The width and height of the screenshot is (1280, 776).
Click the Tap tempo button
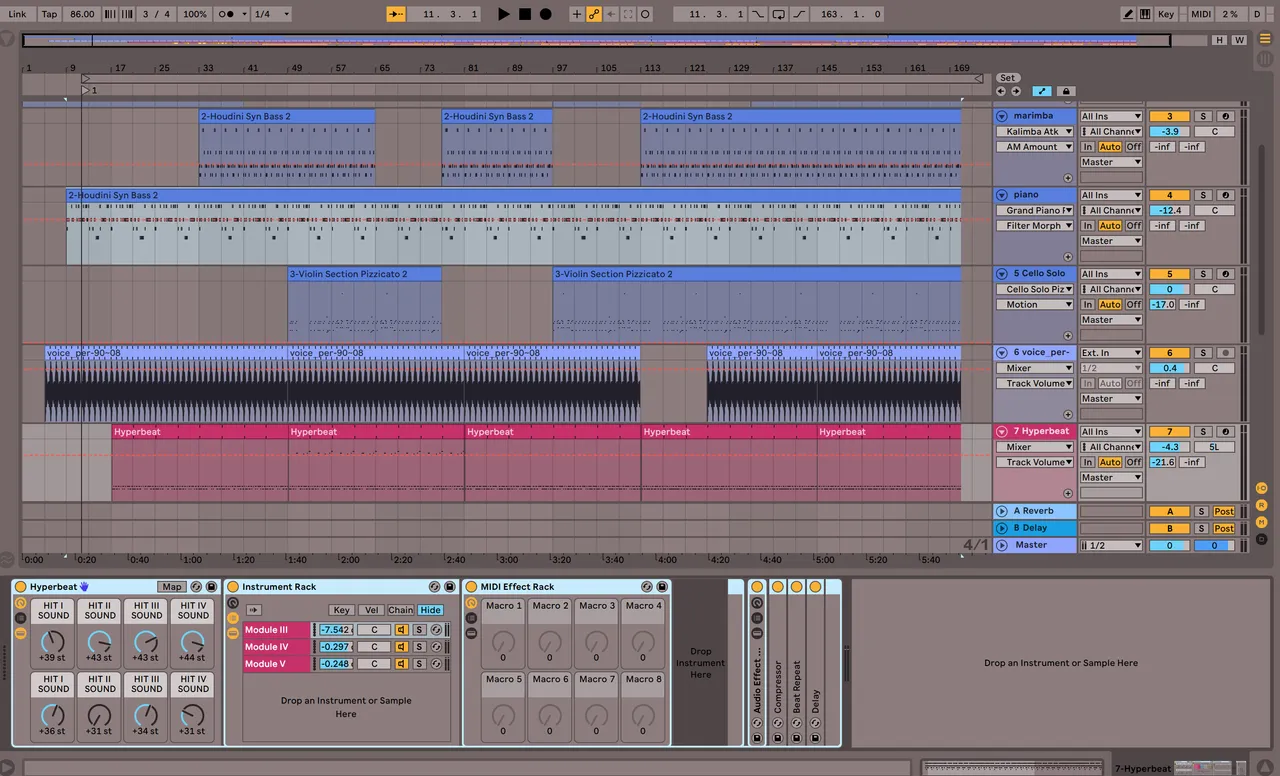49,14
